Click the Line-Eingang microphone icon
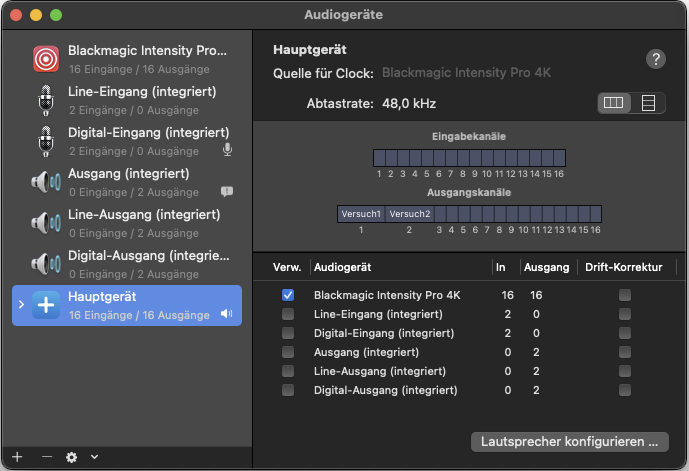689x471 pixels. click(46, 100)
